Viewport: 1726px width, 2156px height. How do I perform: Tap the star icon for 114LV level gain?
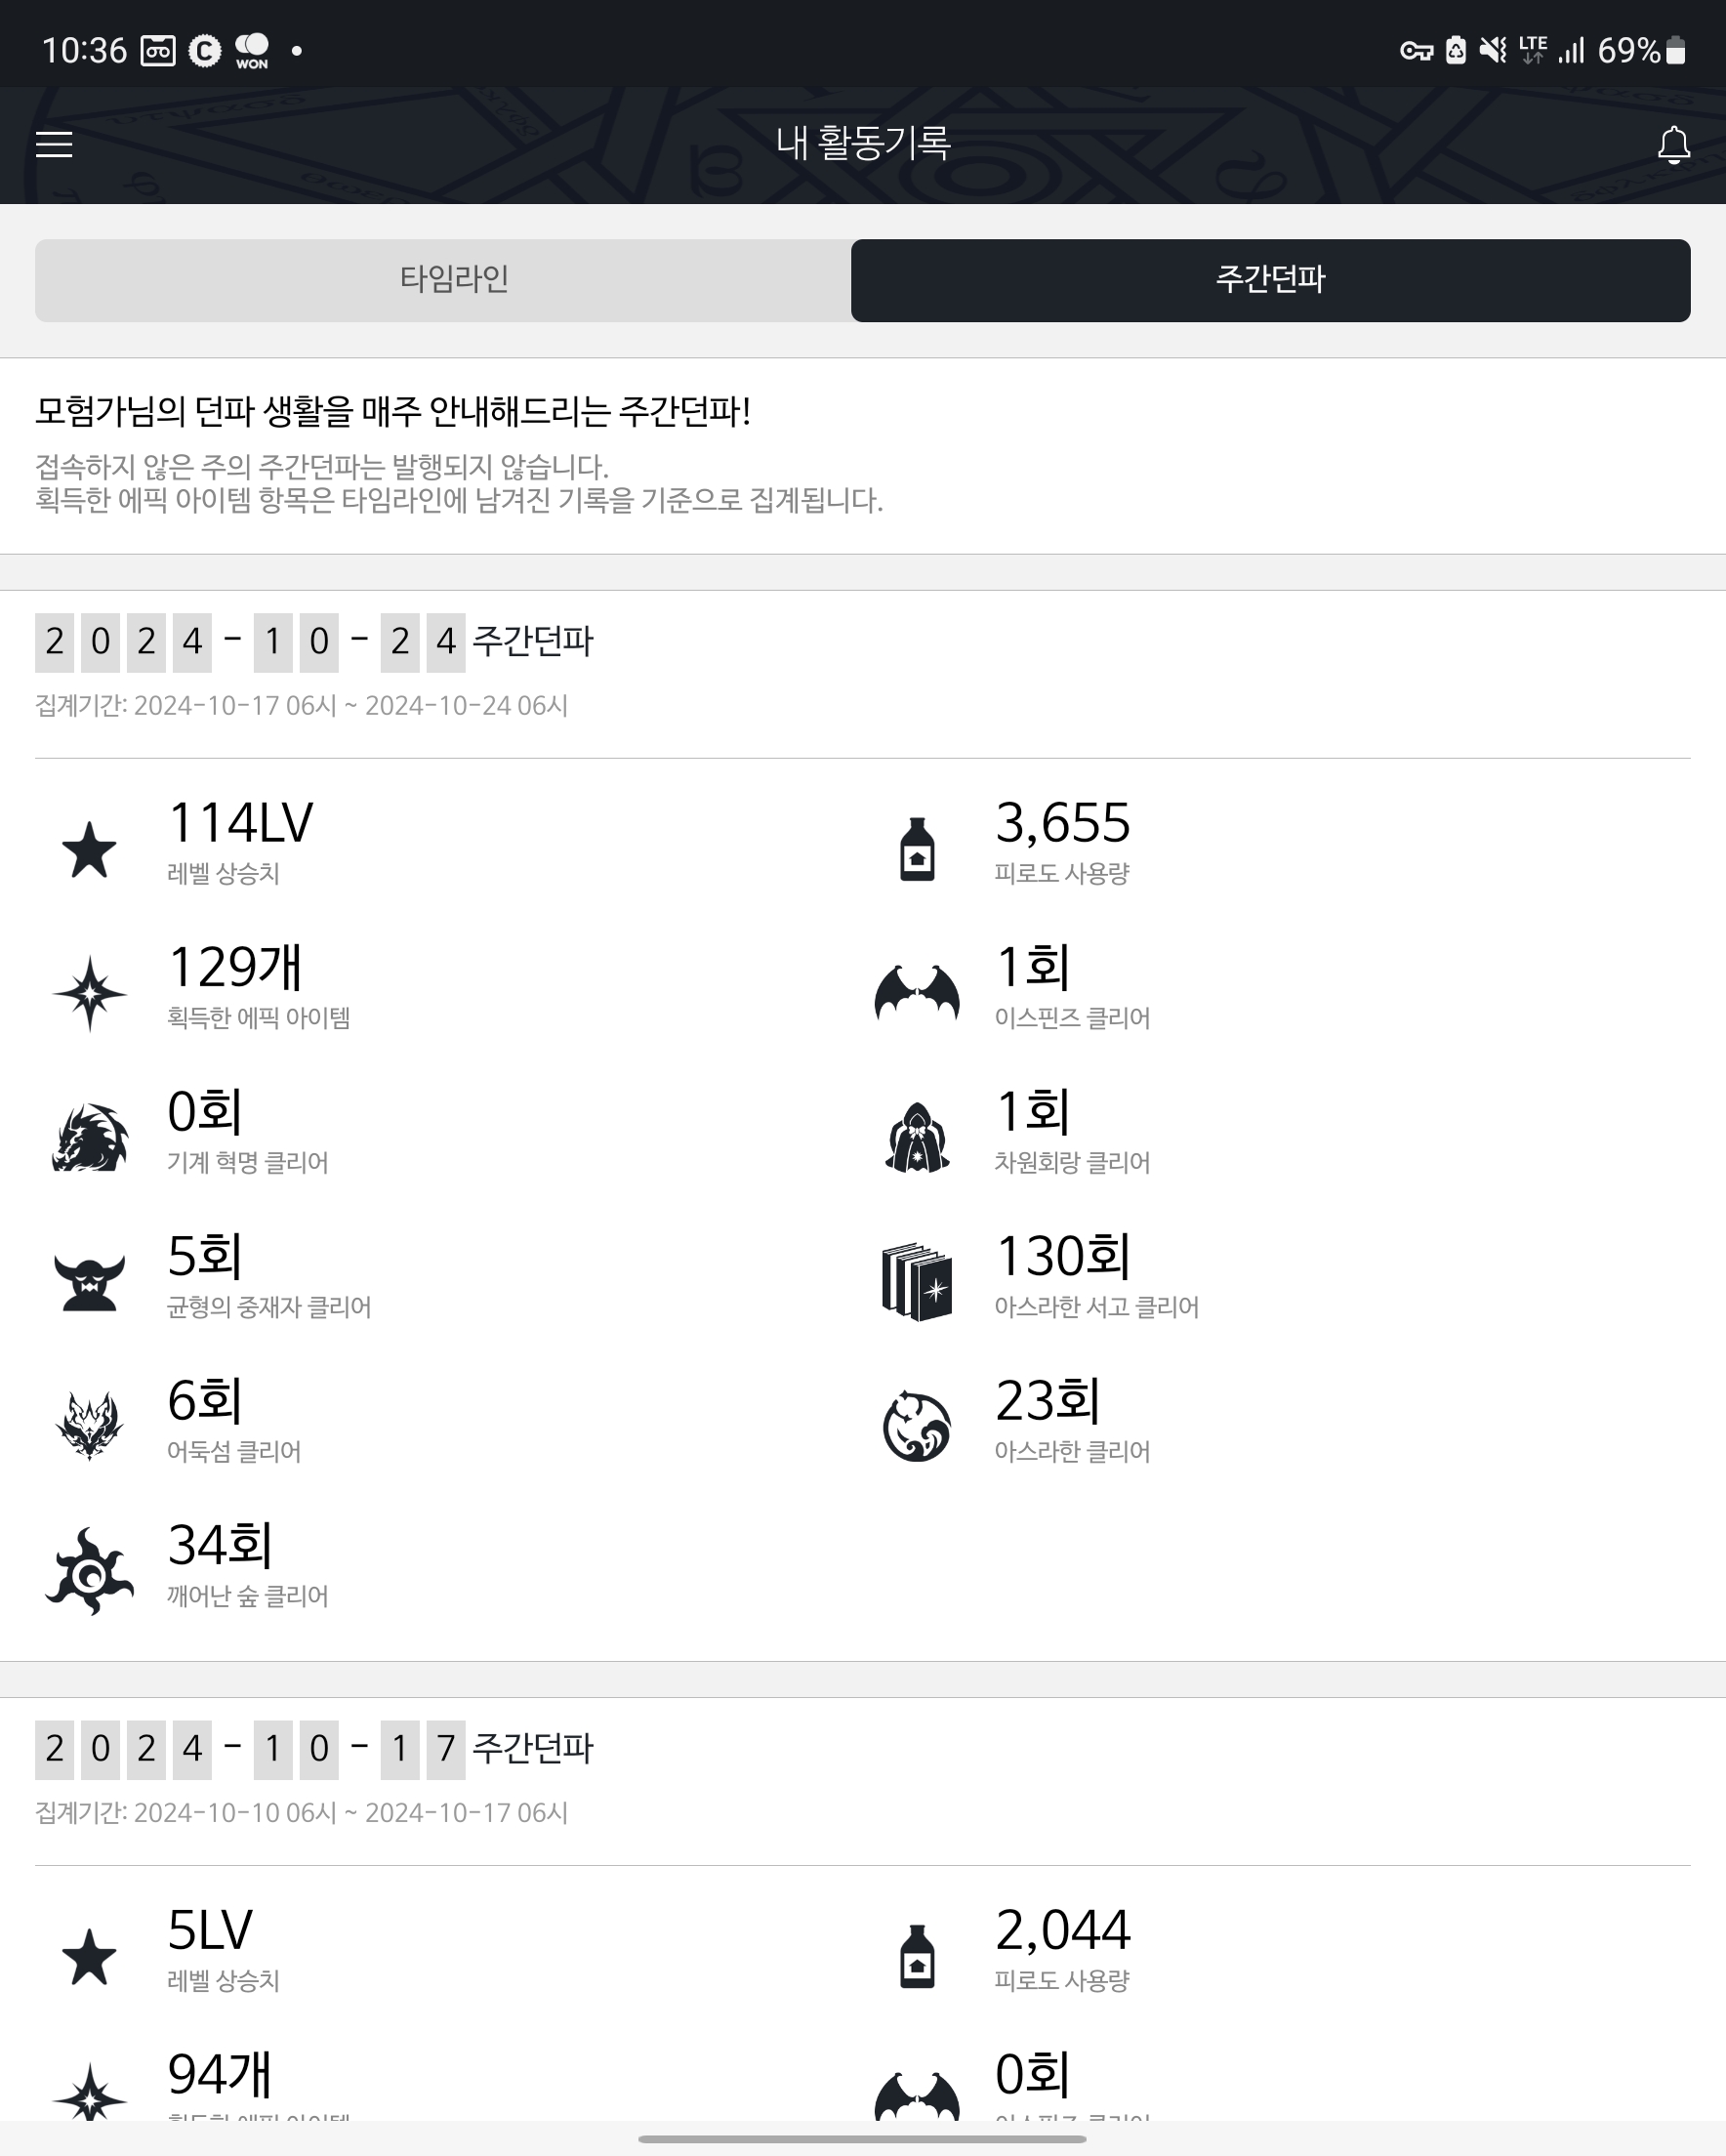[x=89, y=850]
